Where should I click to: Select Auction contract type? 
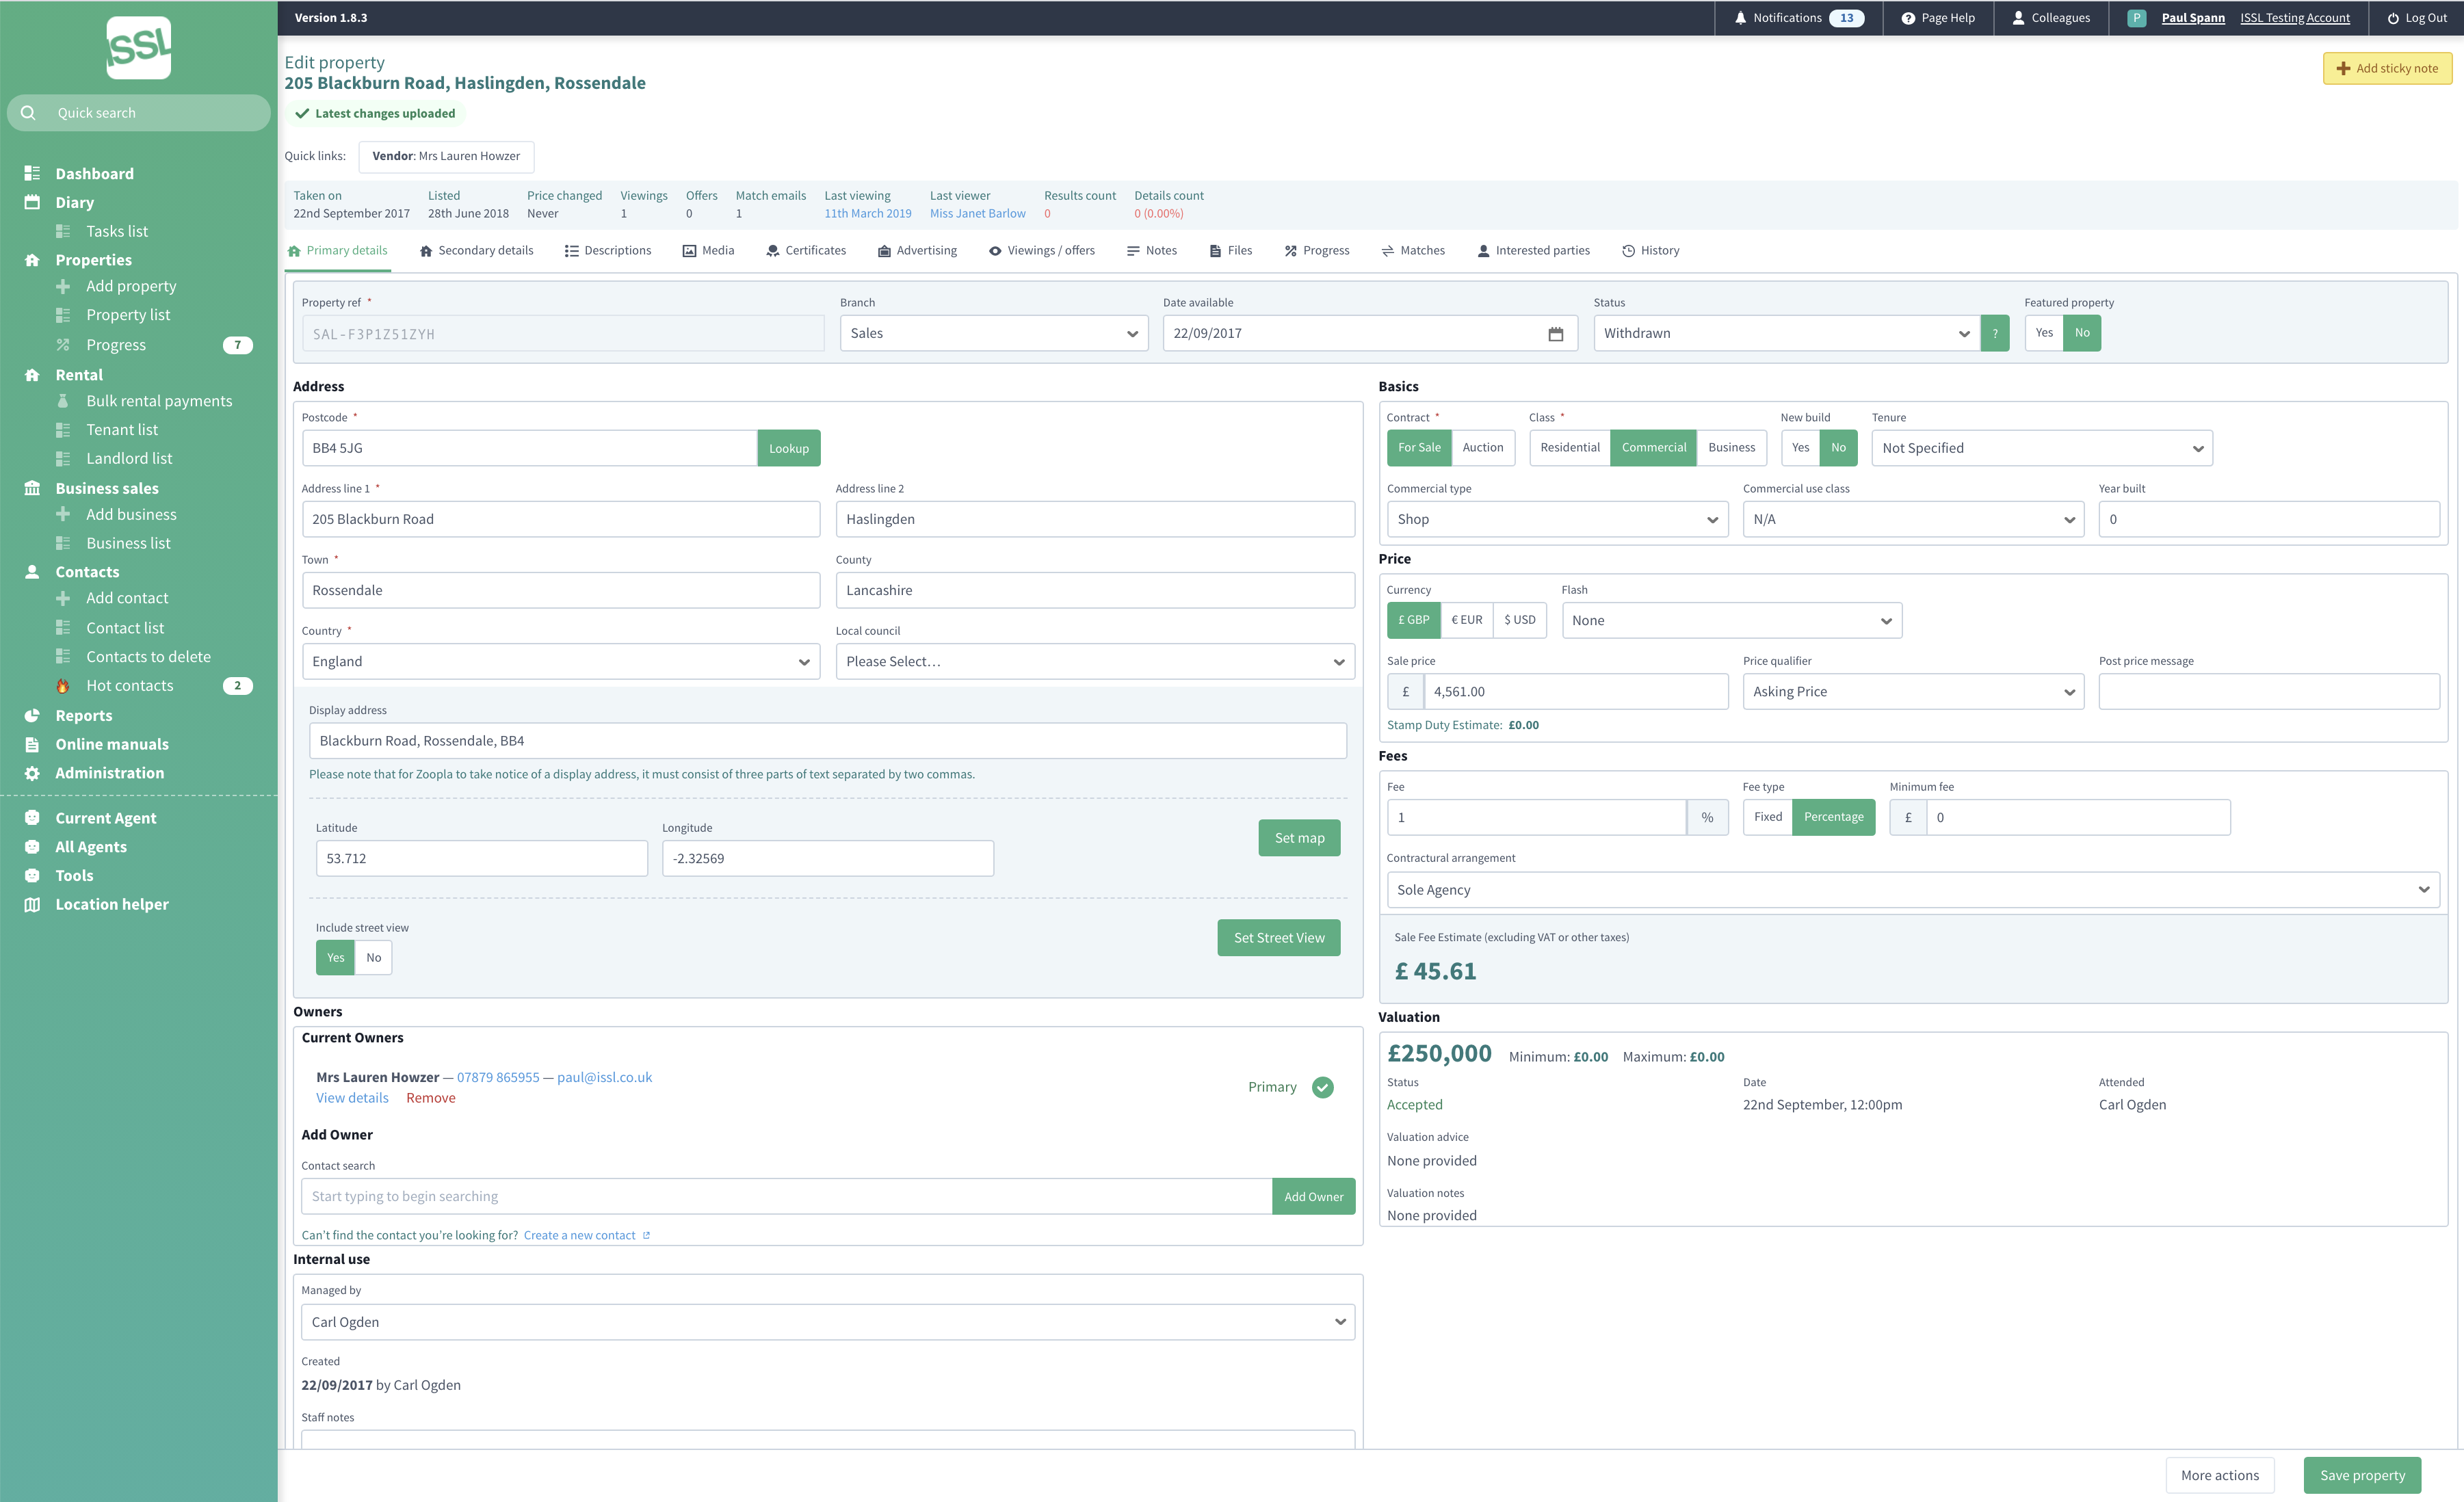1482,448
